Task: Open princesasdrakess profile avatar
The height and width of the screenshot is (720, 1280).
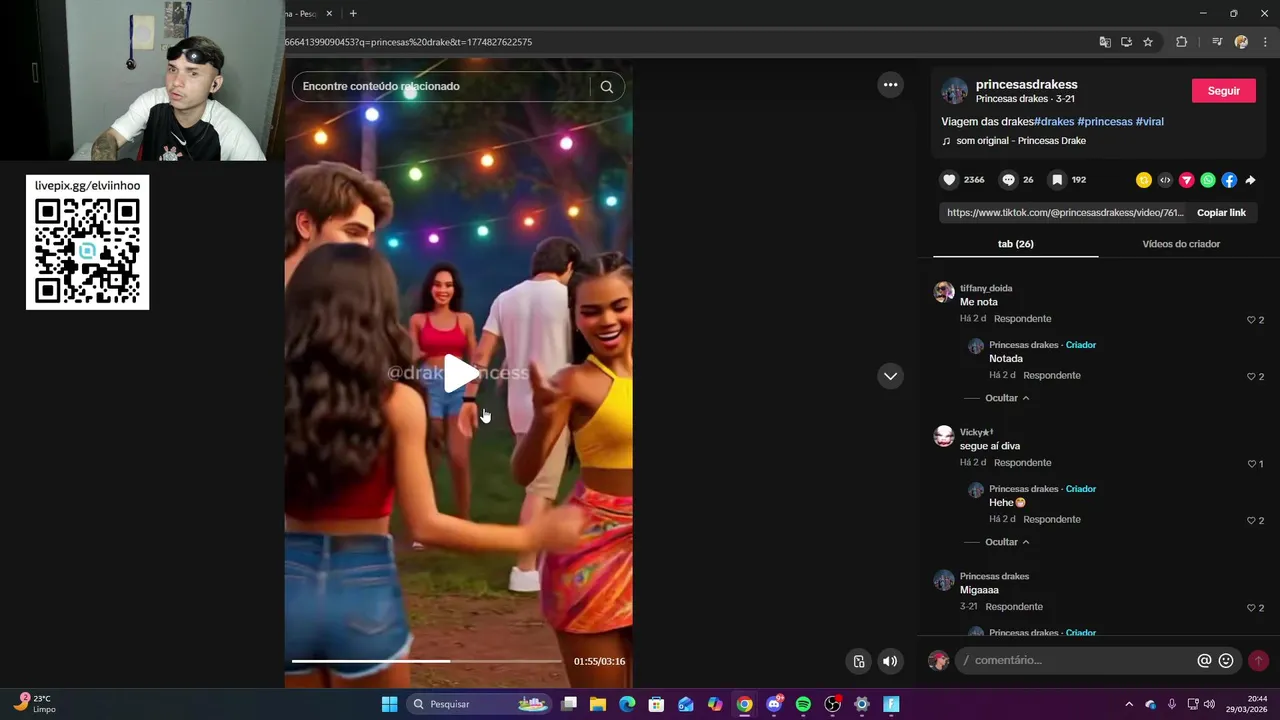Action: [955, 91]
